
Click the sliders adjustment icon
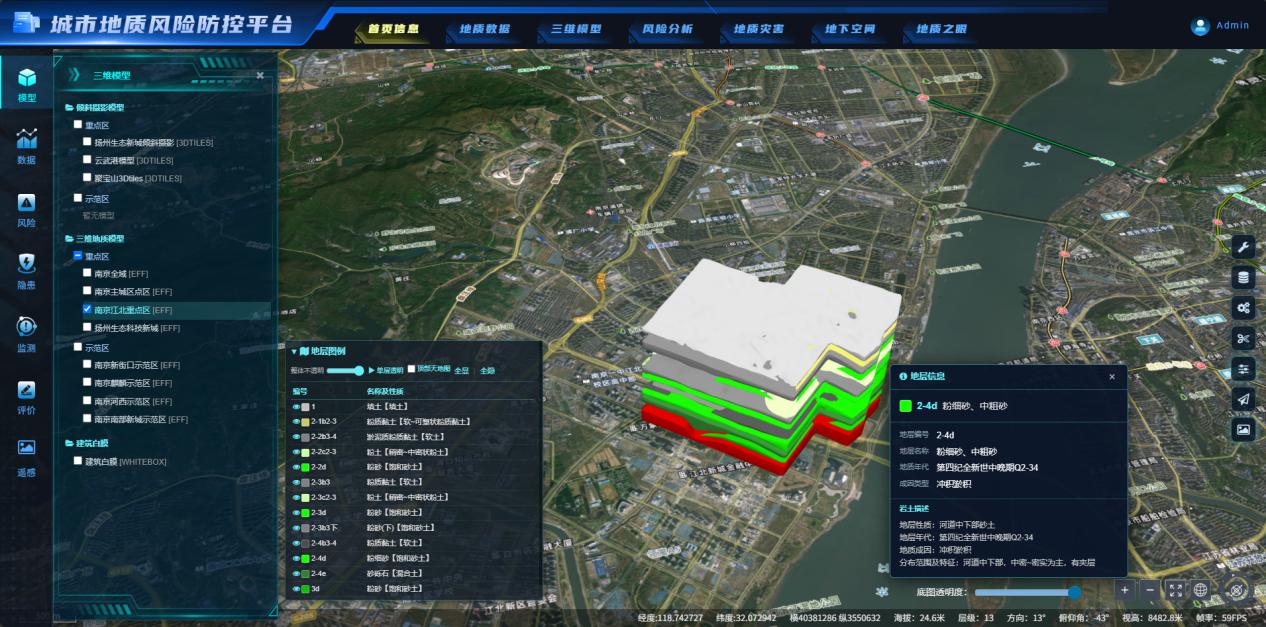click(1243, 368)
